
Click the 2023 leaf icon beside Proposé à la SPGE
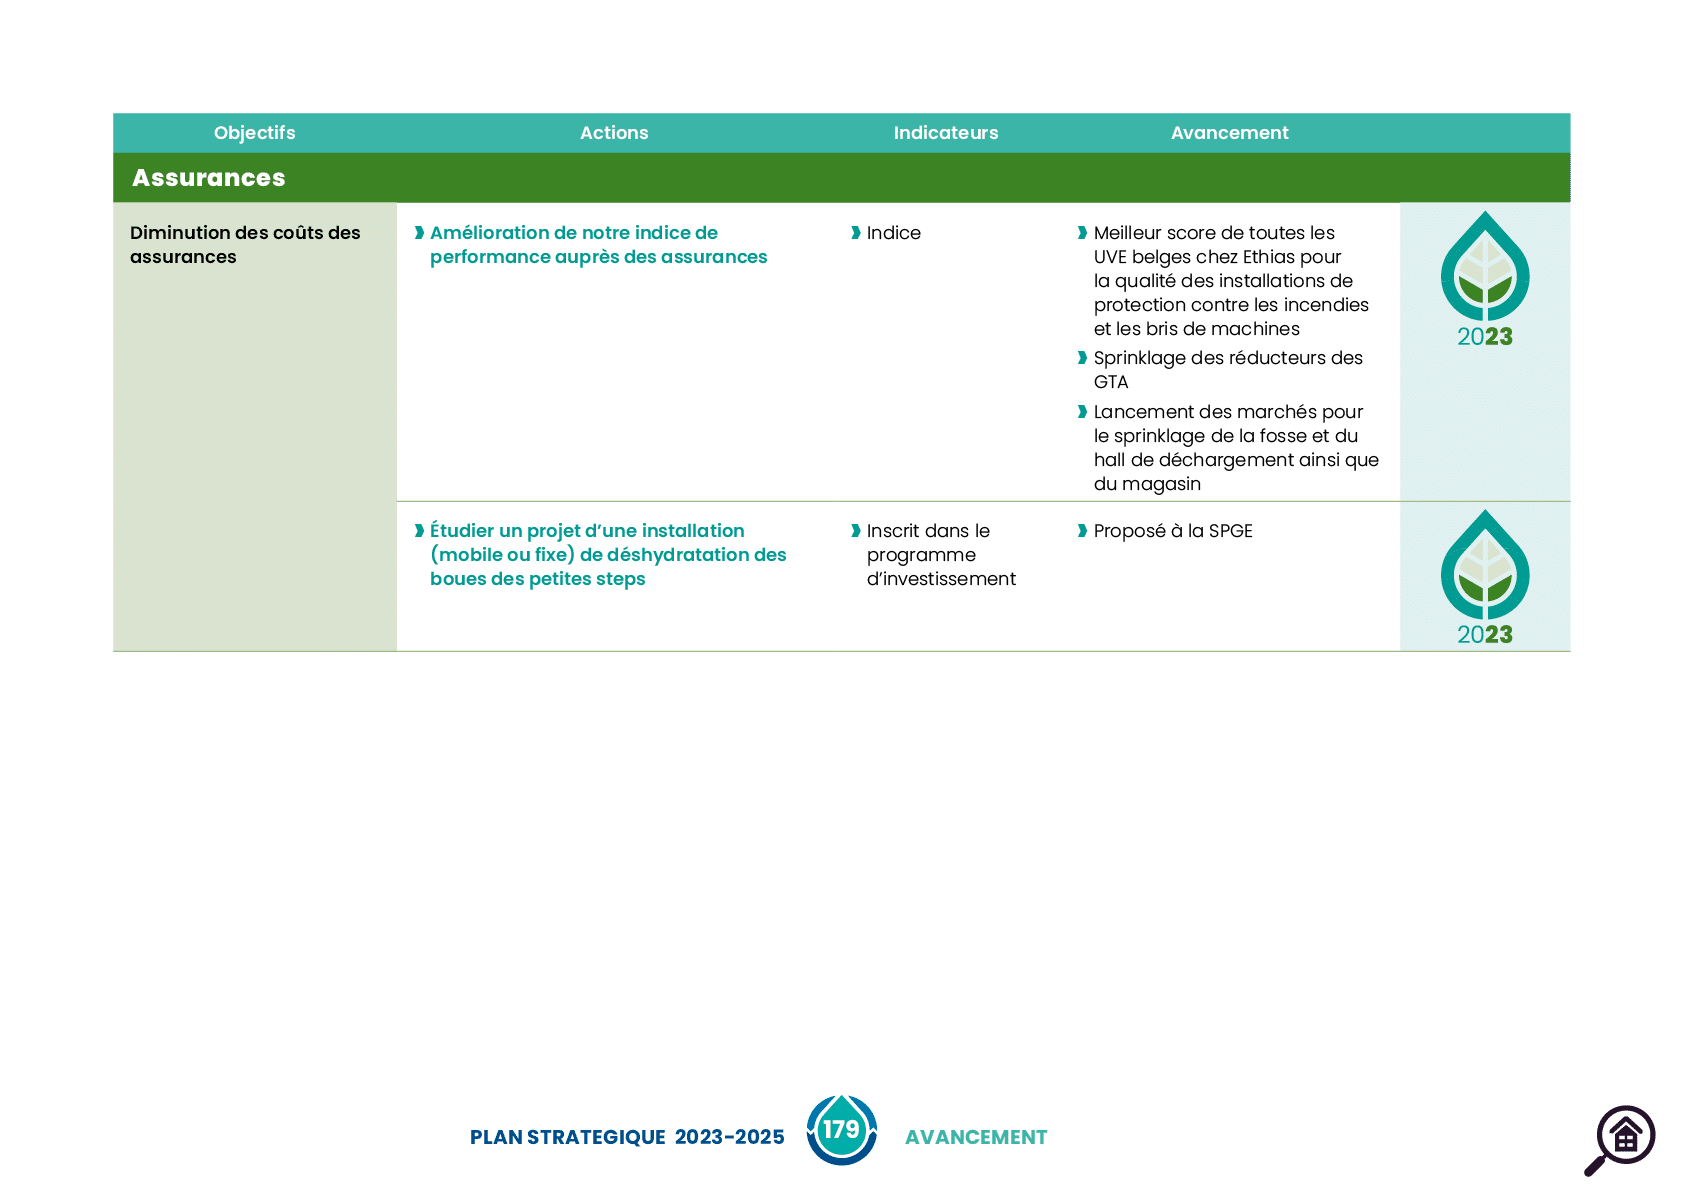pyautogui.click(x=1485, y=578)
